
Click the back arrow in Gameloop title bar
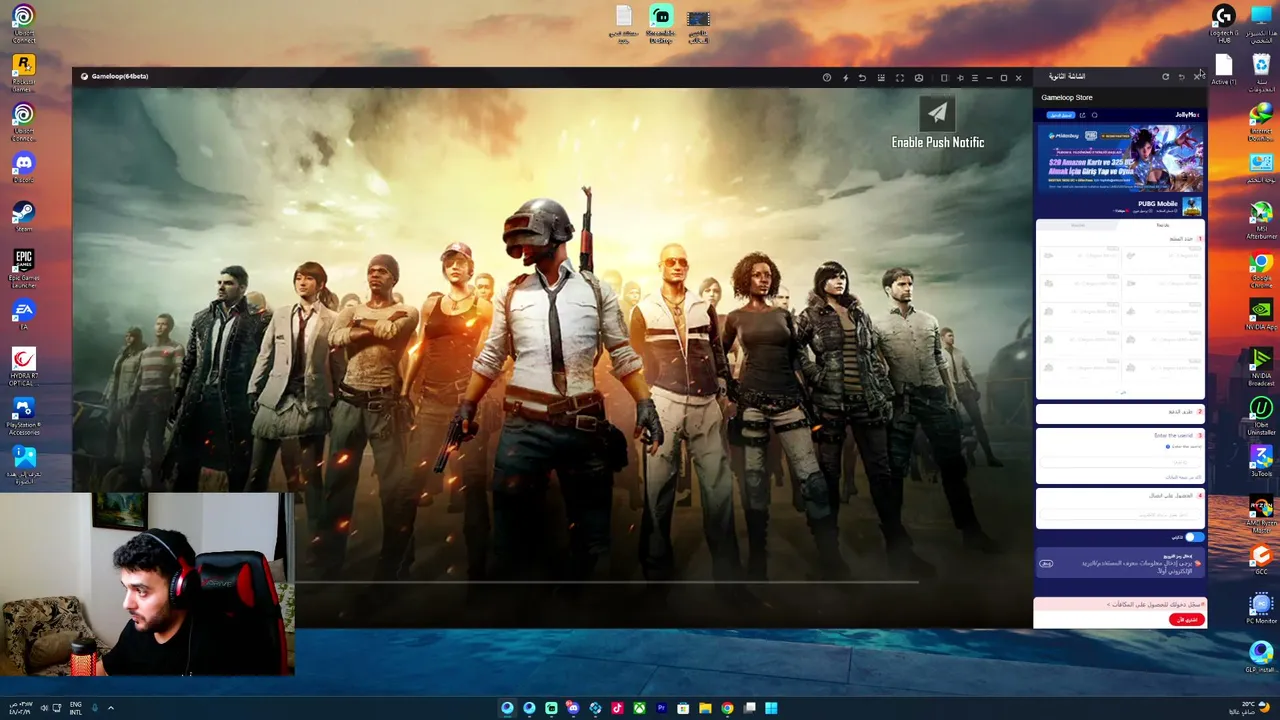point(862,77)
